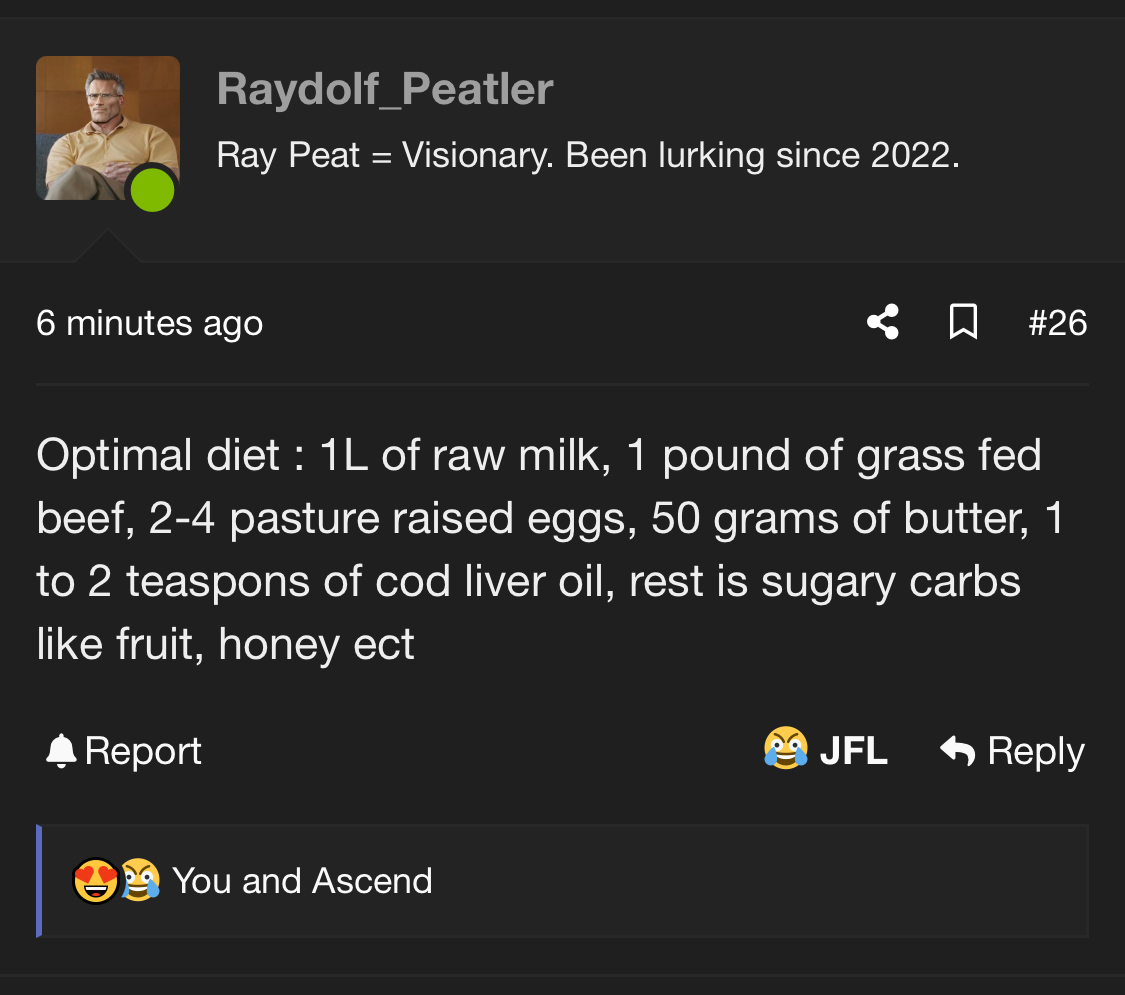Open Raydolf_Peatler's avatar picture
Image resolution: width=1125 pixels, height=995 pixels.
(x=108, y=128)
